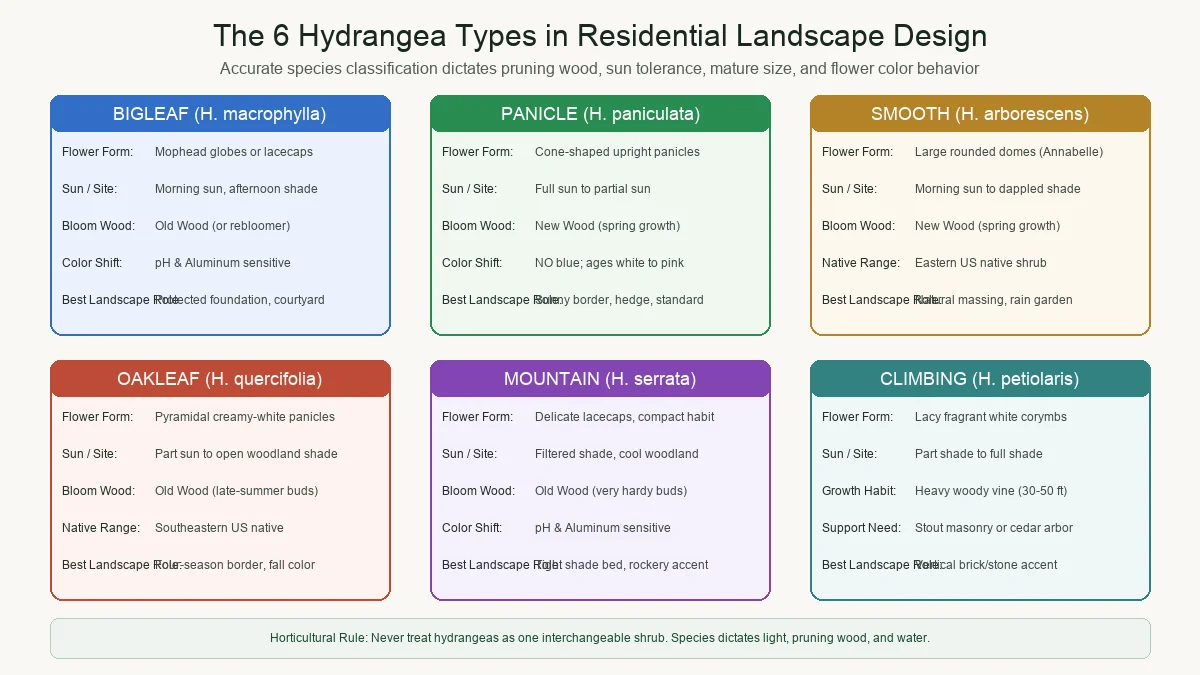Click the "Horticultural Rule" footer text
The image size is (1200, 675).
(600, 638)
